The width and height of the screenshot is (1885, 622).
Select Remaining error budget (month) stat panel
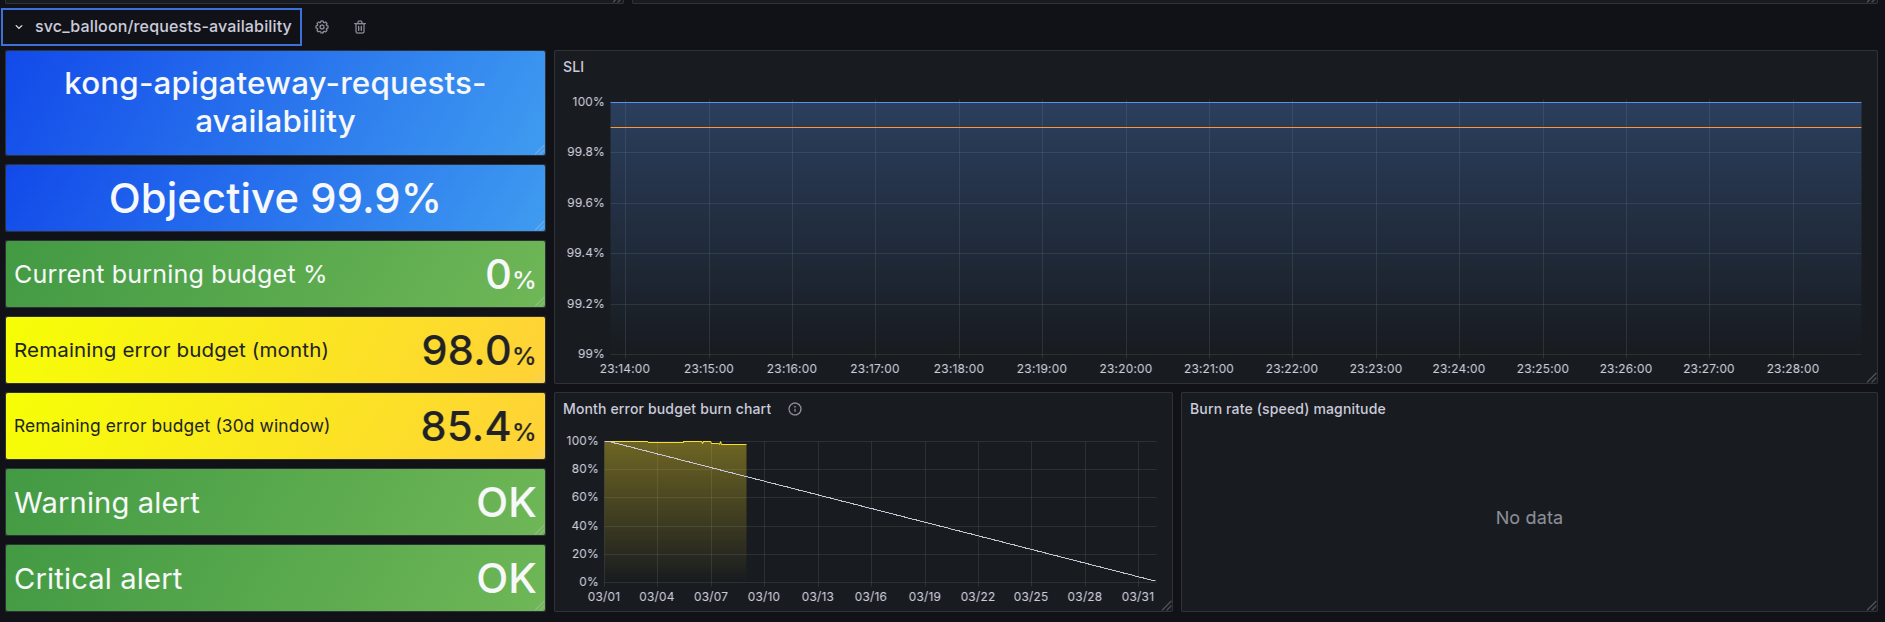pos(275,350)
